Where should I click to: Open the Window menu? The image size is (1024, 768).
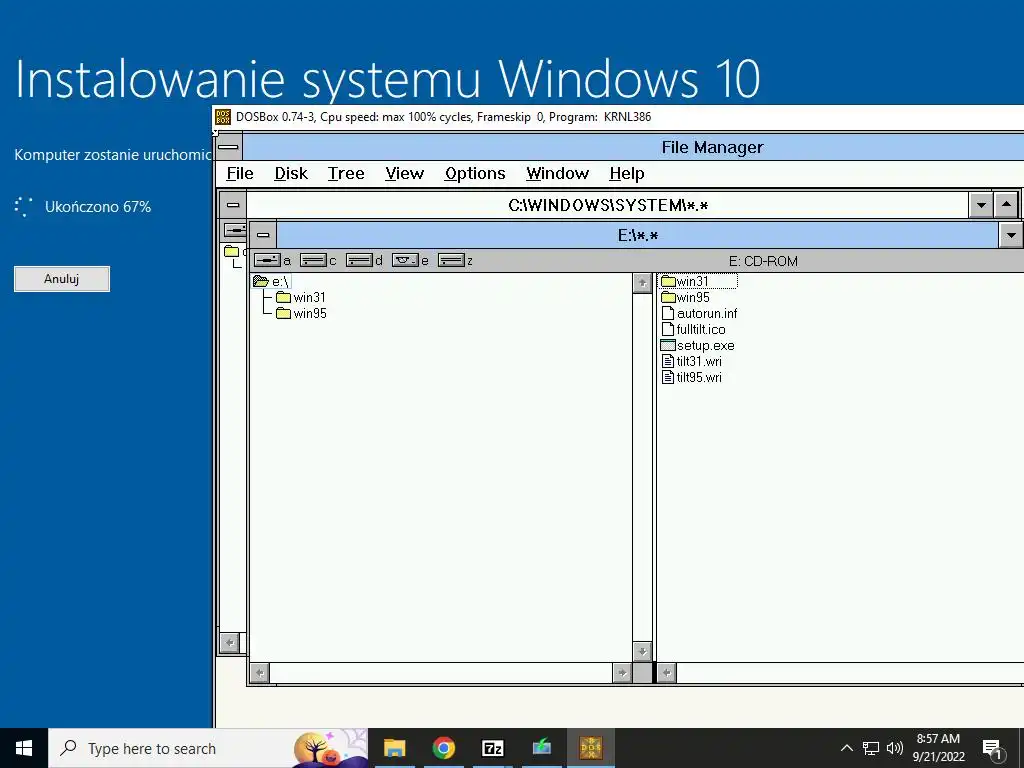coord(558,174)
